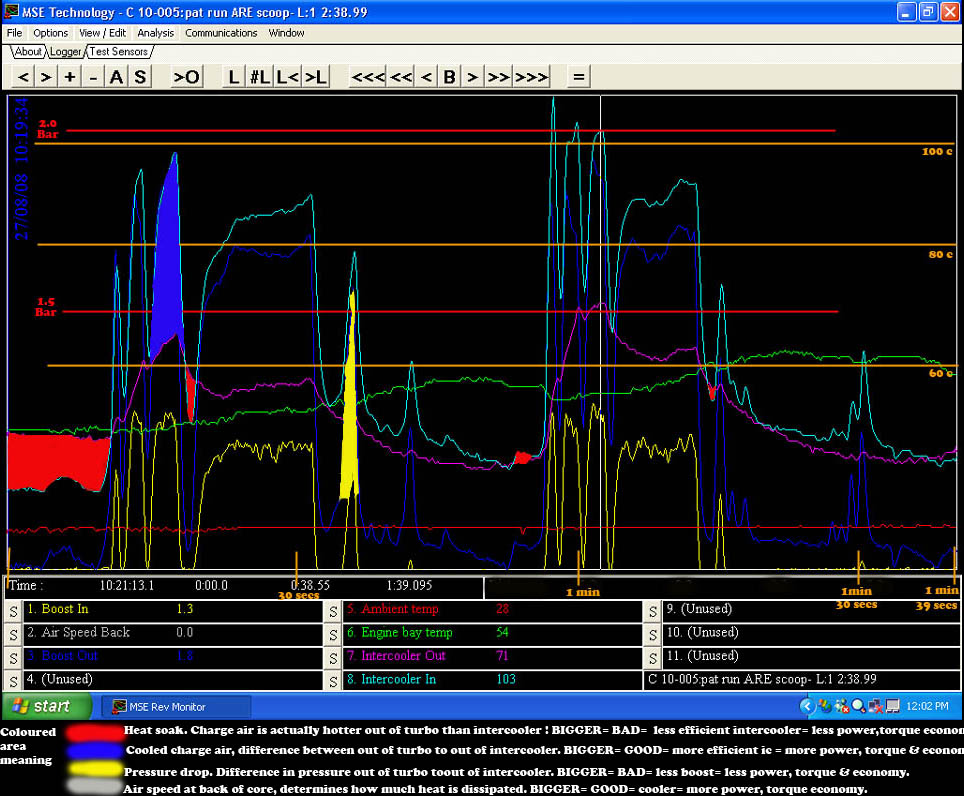Screen dimensions: 964x796
Task: Toggle the S button for Engine bay temp
Action: point(333,635)
